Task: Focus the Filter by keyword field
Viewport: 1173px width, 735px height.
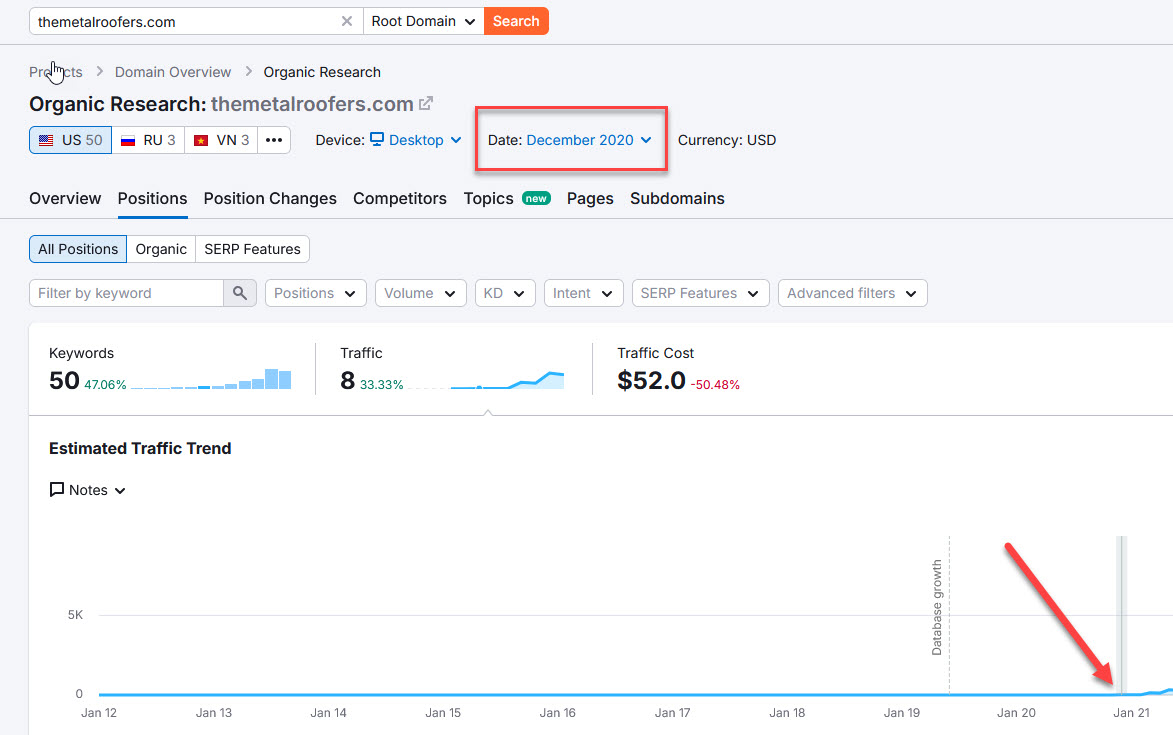Action: tap(126, 293)
